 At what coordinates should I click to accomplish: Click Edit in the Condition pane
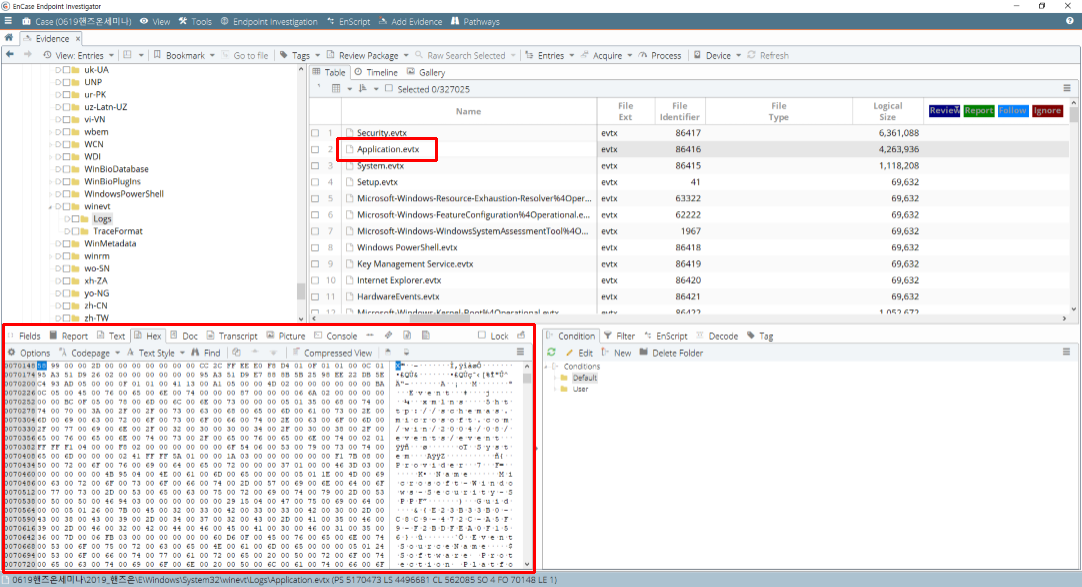tap(579, 352)
